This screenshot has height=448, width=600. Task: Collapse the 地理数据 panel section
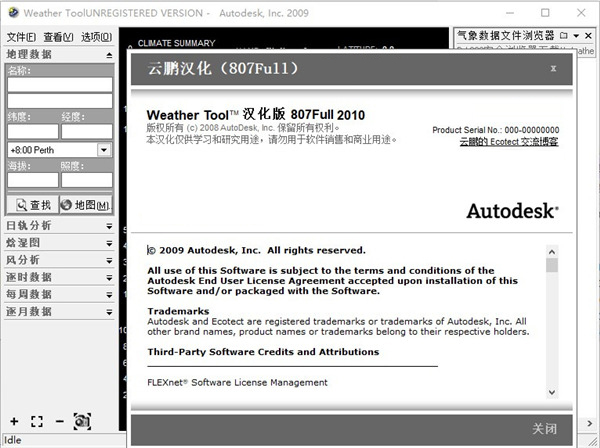(x=108, y=54)
